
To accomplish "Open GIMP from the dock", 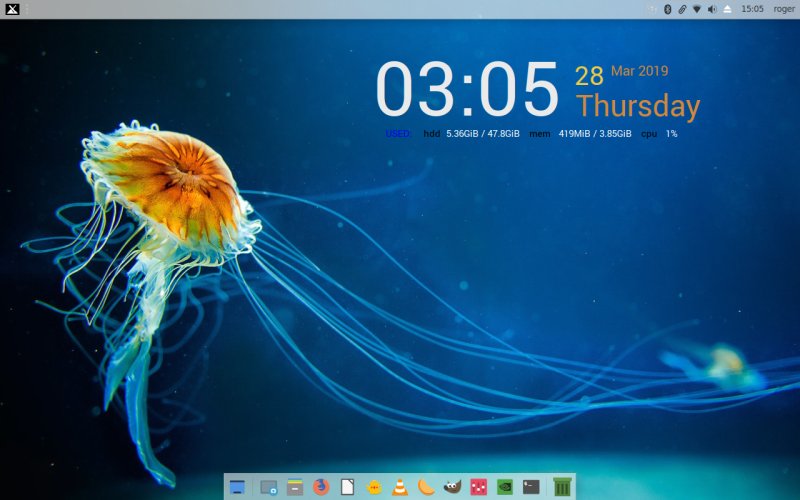I will 452,487.
